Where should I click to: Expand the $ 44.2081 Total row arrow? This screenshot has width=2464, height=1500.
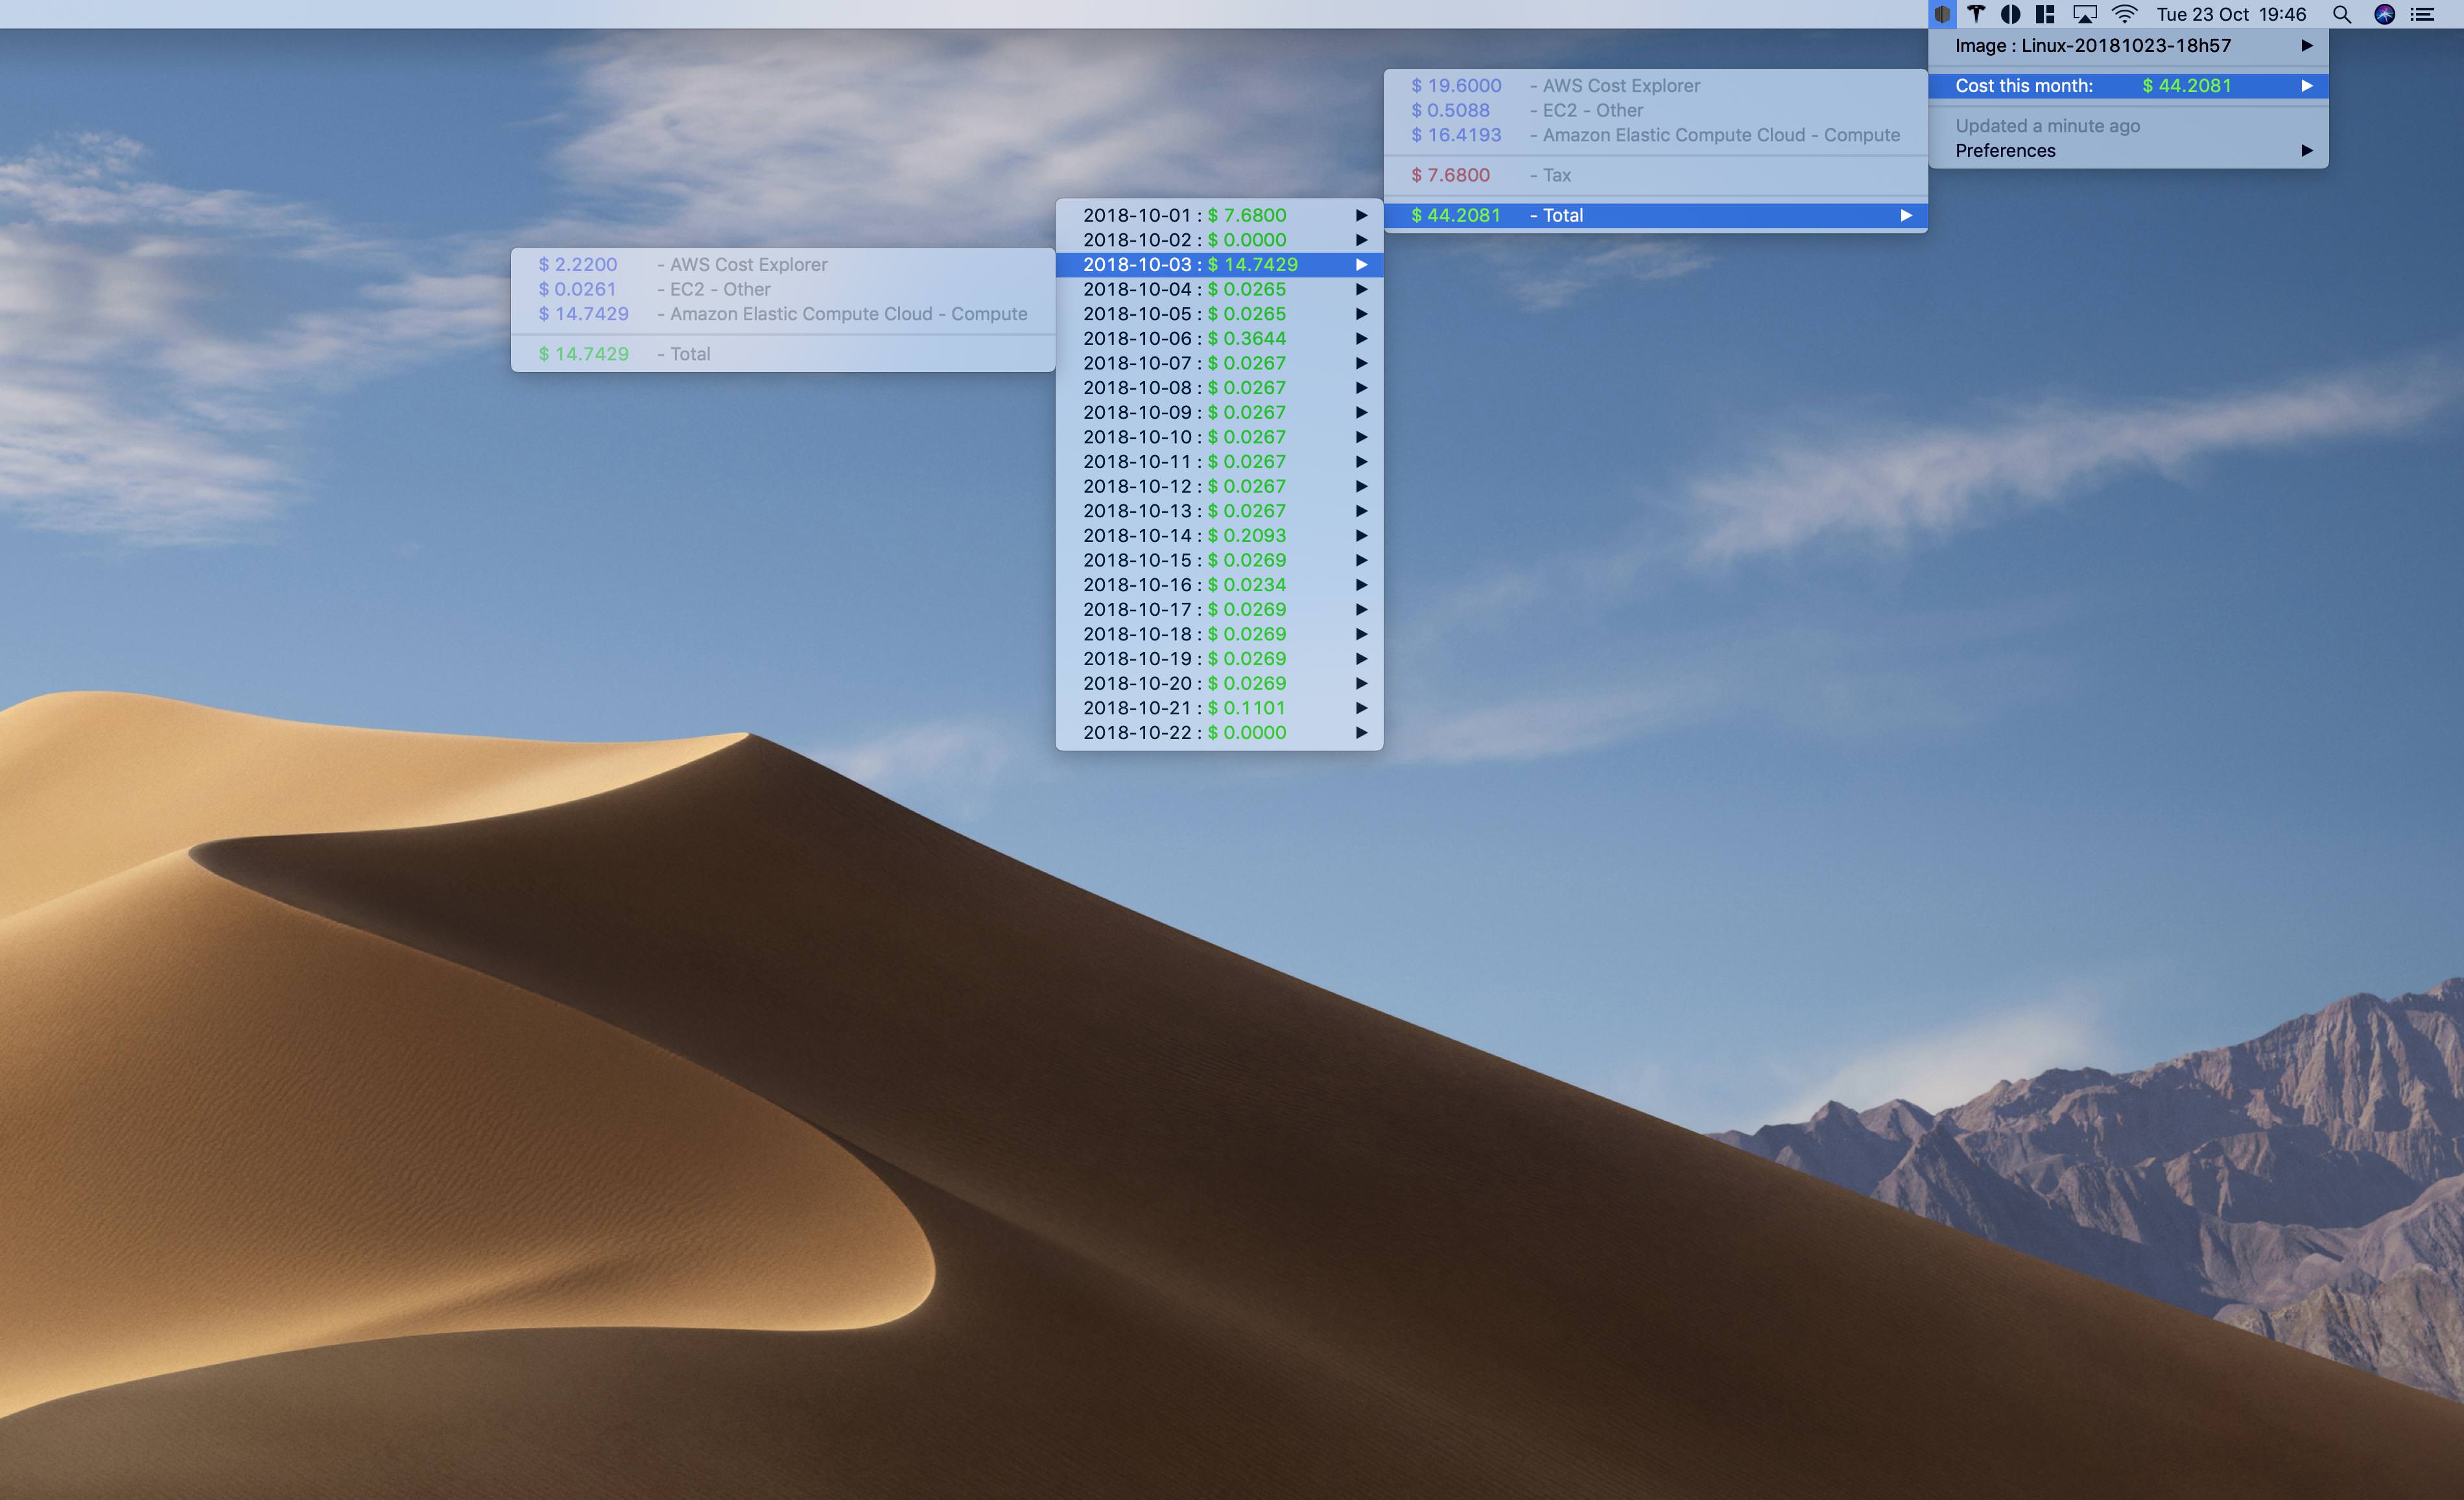[x=1906, y=215]
